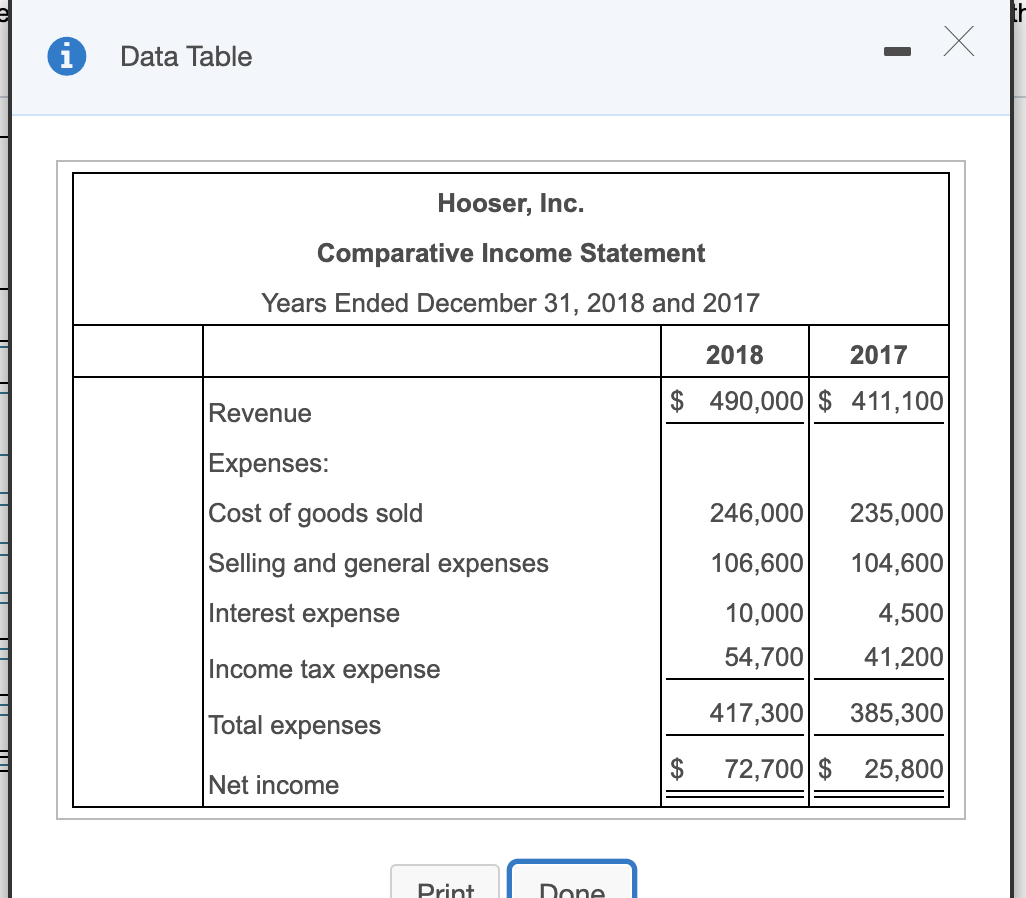Click the Expenses: row label
Image resolution: width=1026 pixels, height=898 pixels.
268,463
